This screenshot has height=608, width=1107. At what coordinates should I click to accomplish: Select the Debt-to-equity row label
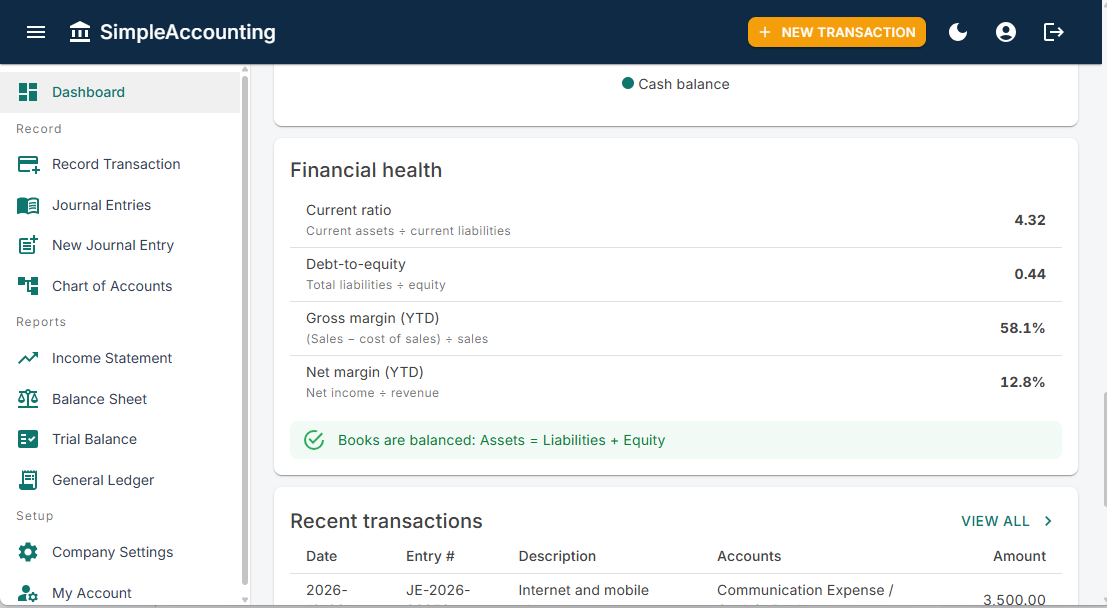356,264
